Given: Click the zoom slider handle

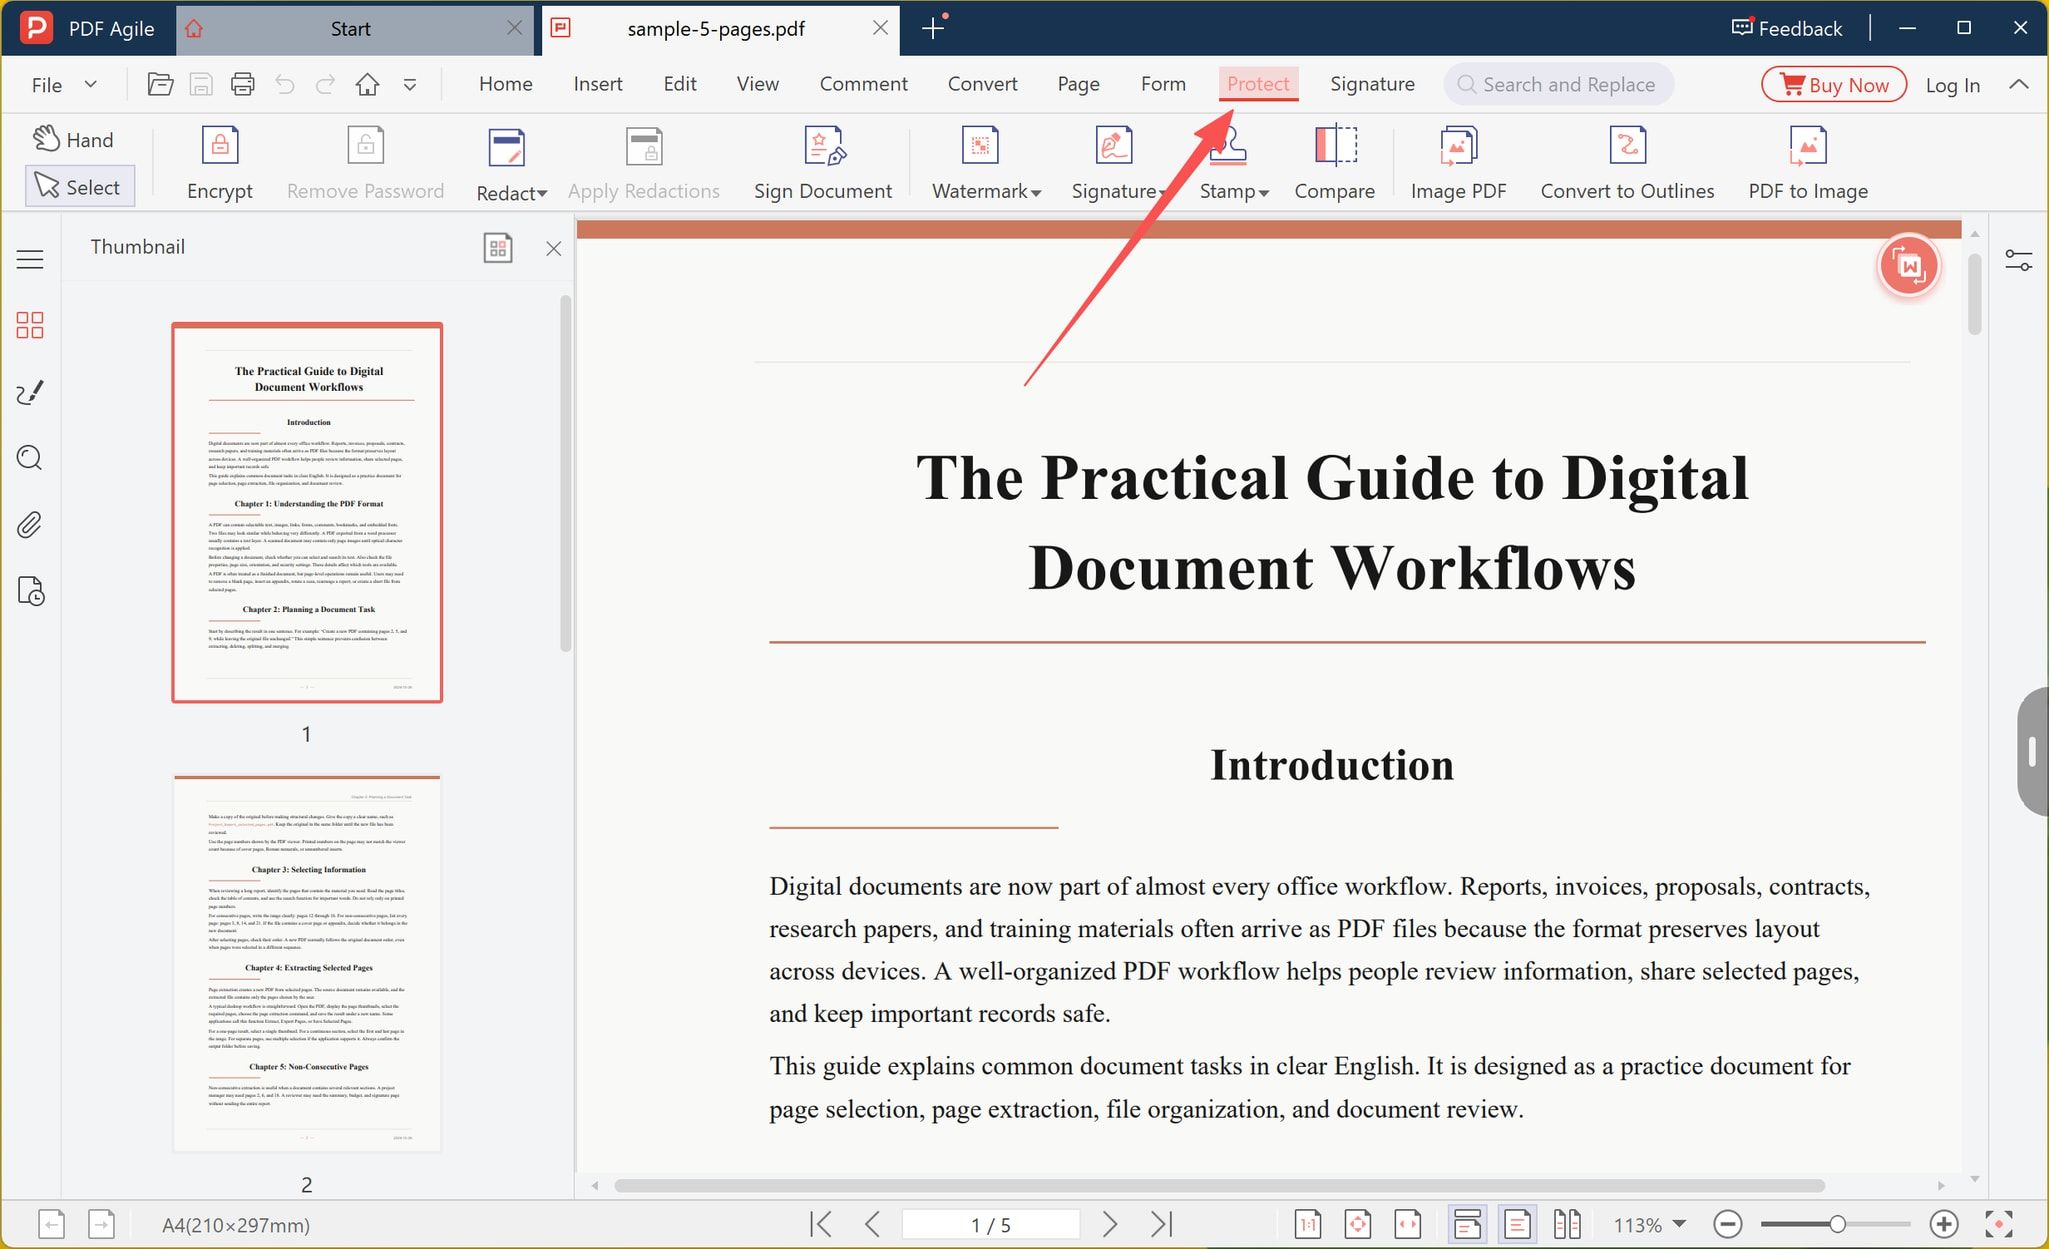Looking at the screenshot, I should (1837, 1224).
